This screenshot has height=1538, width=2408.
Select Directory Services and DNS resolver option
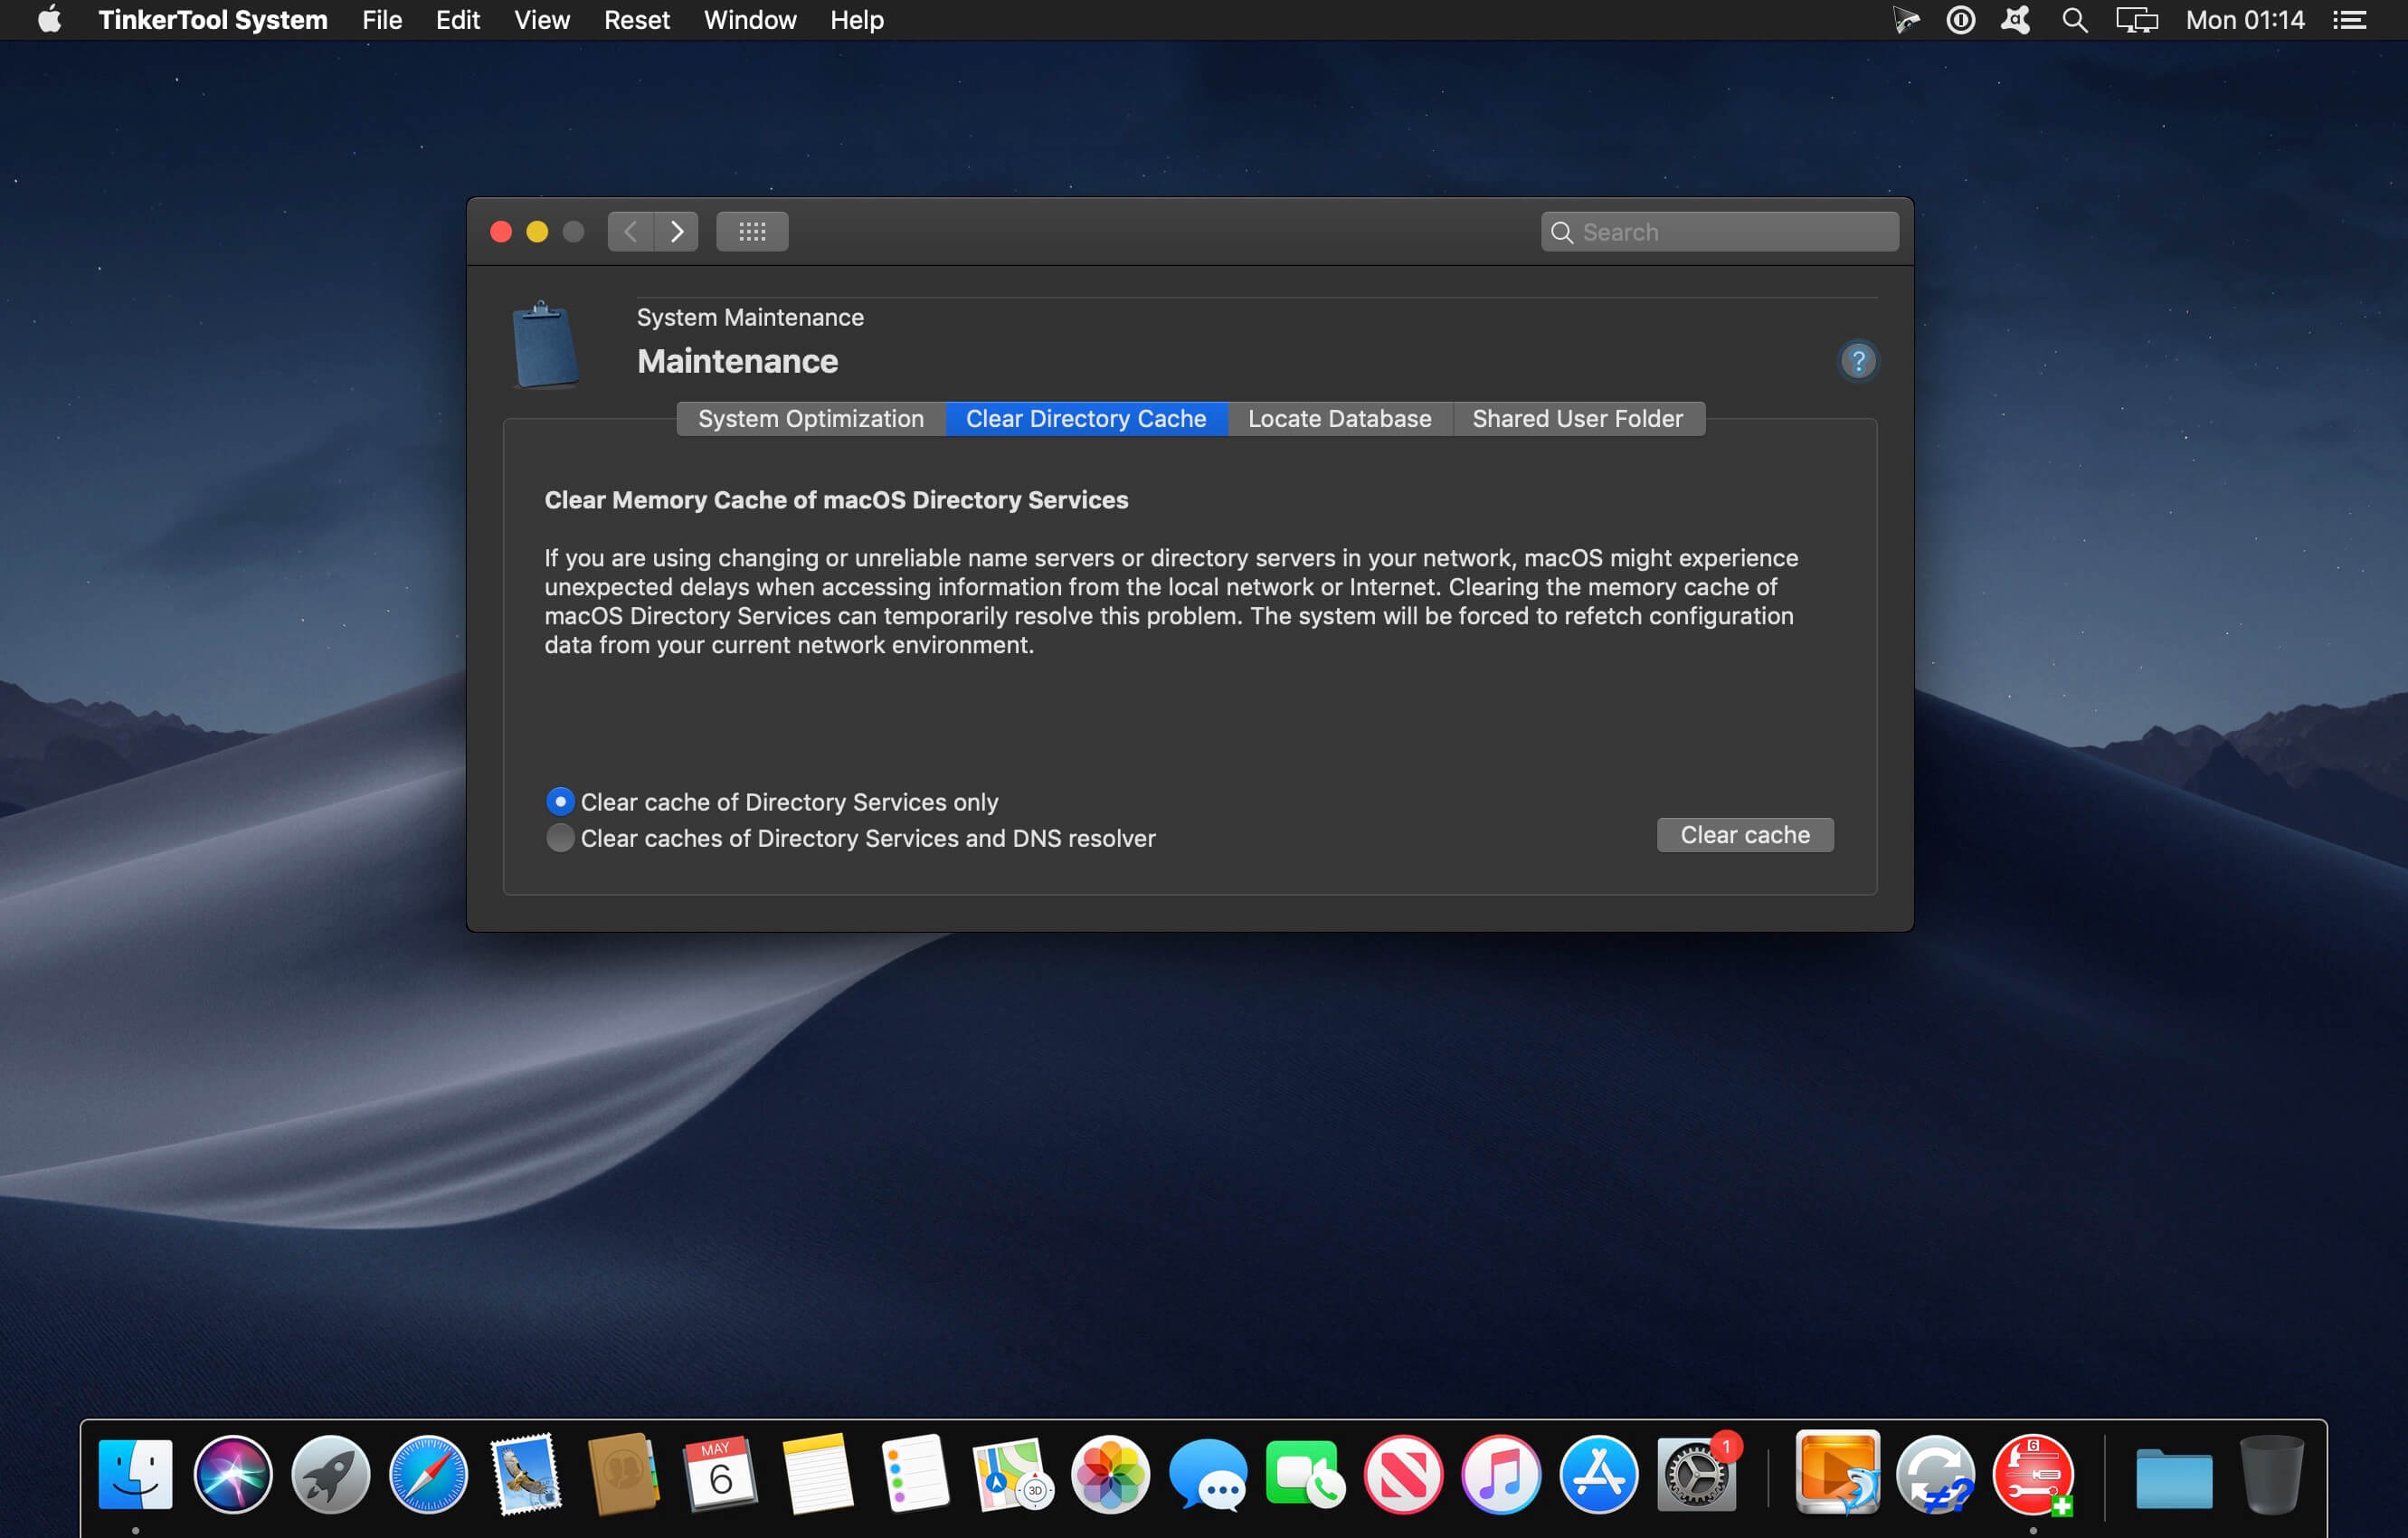click(x=560, y=838)
